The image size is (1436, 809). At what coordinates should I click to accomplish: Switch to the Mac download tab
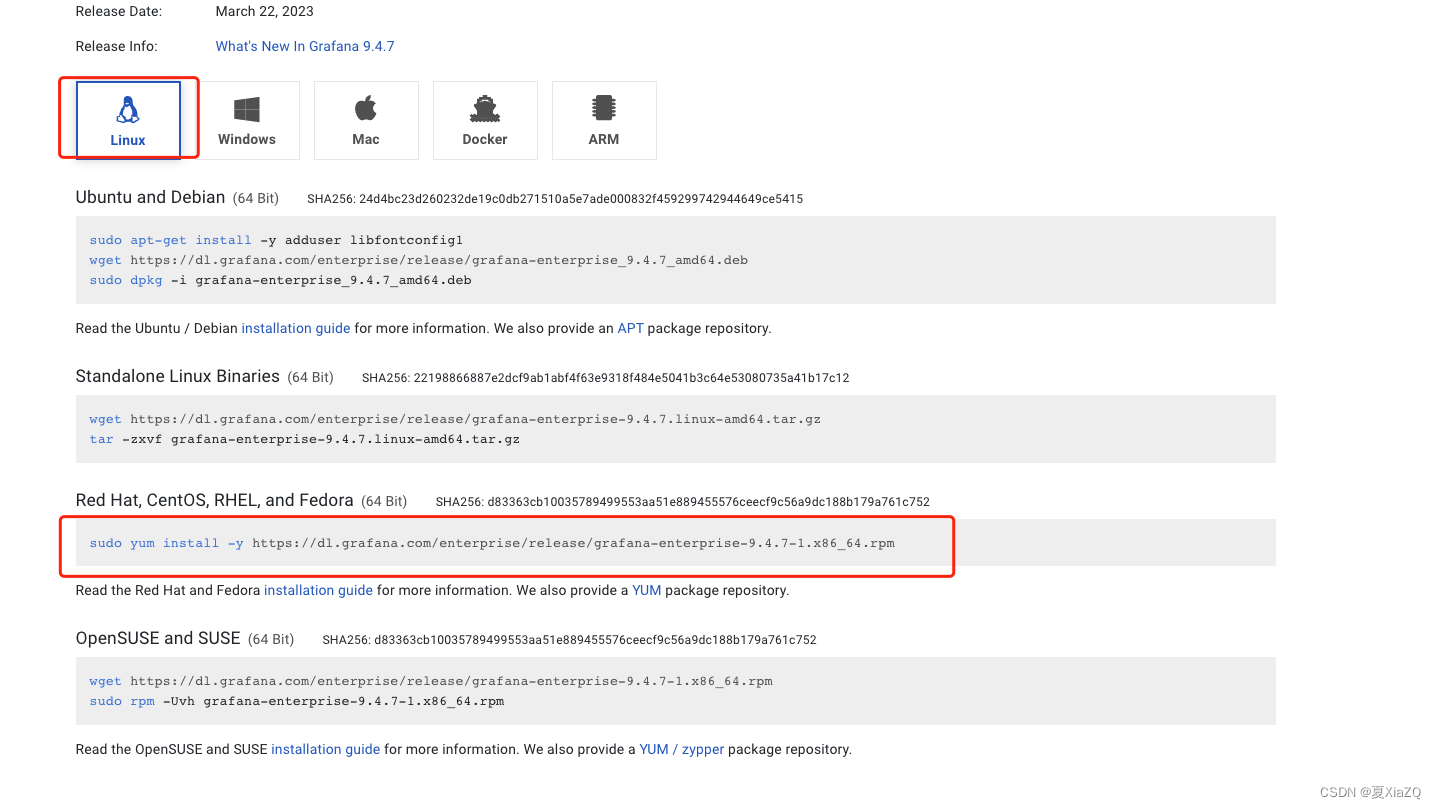tap(366, 120)
